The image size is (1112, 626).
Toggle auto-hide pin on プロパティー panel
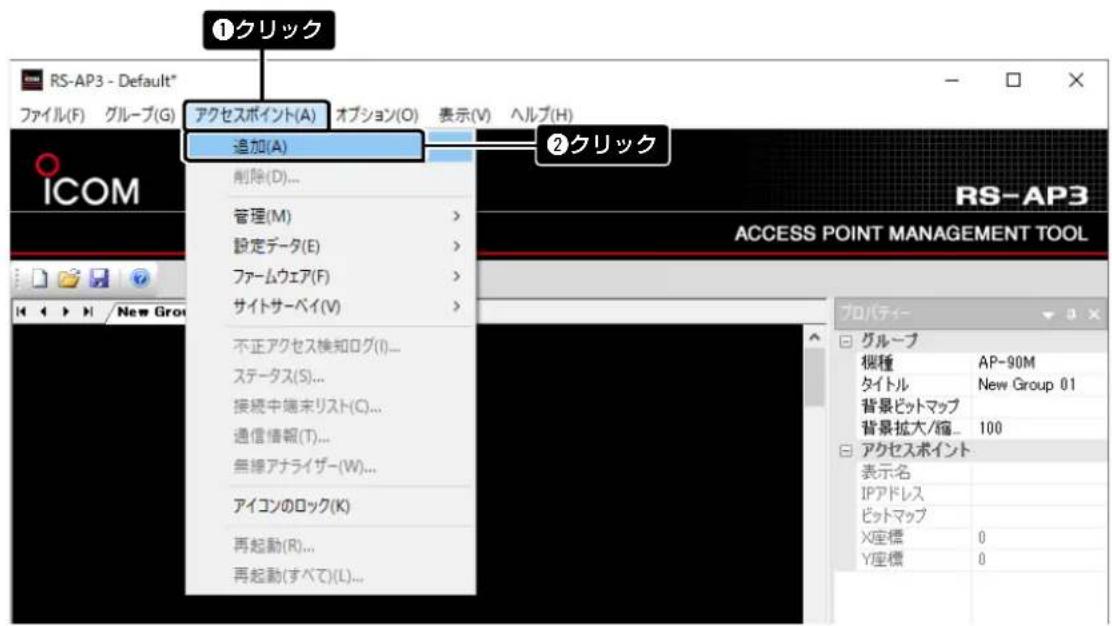(1072, 313)
